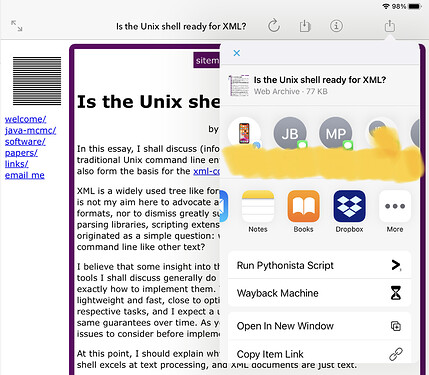Tap the fullscreen expand arrows icon
Viewport: 429px width, 375px height.
pyautogui.click(x=17, y=26)
